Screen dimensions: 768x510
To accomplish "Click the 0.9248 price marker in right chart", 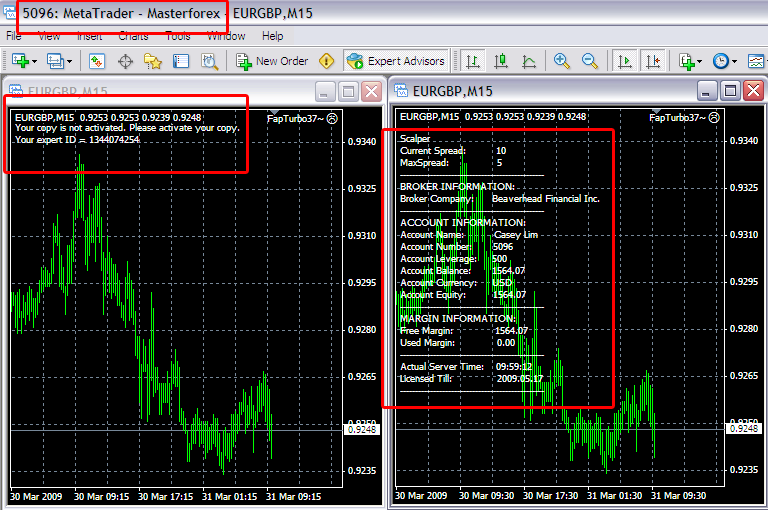I will pyautogui.click(x=744, y=429).
